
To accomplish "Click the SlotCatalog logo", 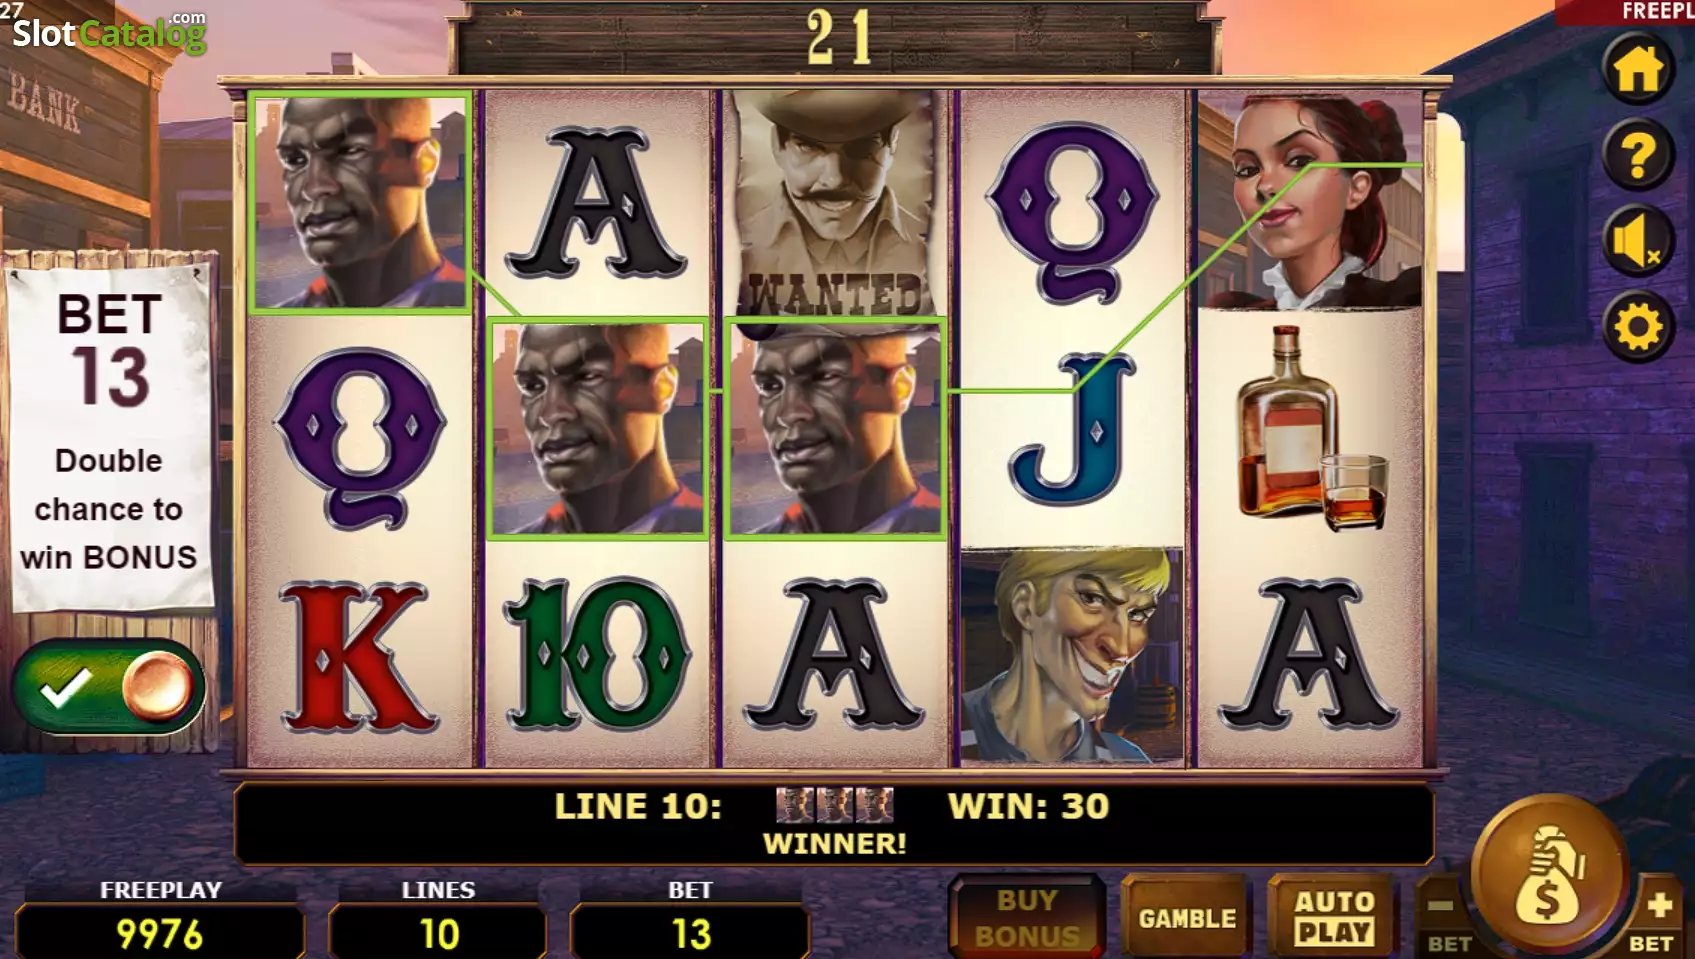I will [x=108, y=32].
